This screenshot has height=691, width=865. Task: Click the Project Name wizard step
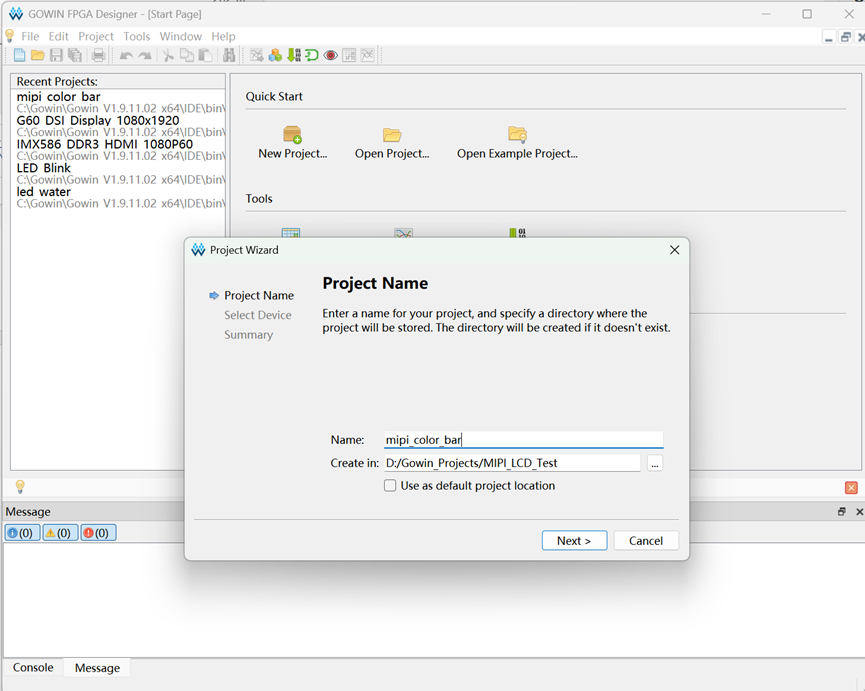click(259, 296)
